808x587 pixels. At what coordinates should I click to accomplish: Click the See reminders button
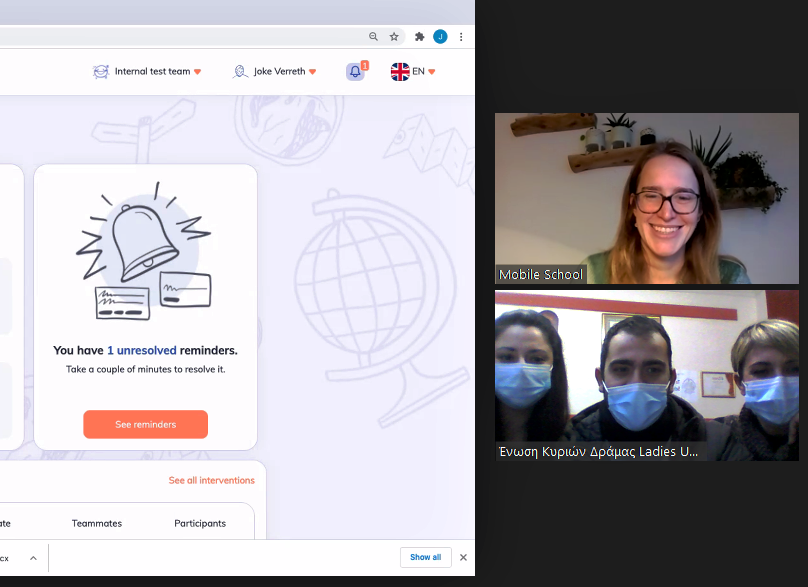coord(145,424)
